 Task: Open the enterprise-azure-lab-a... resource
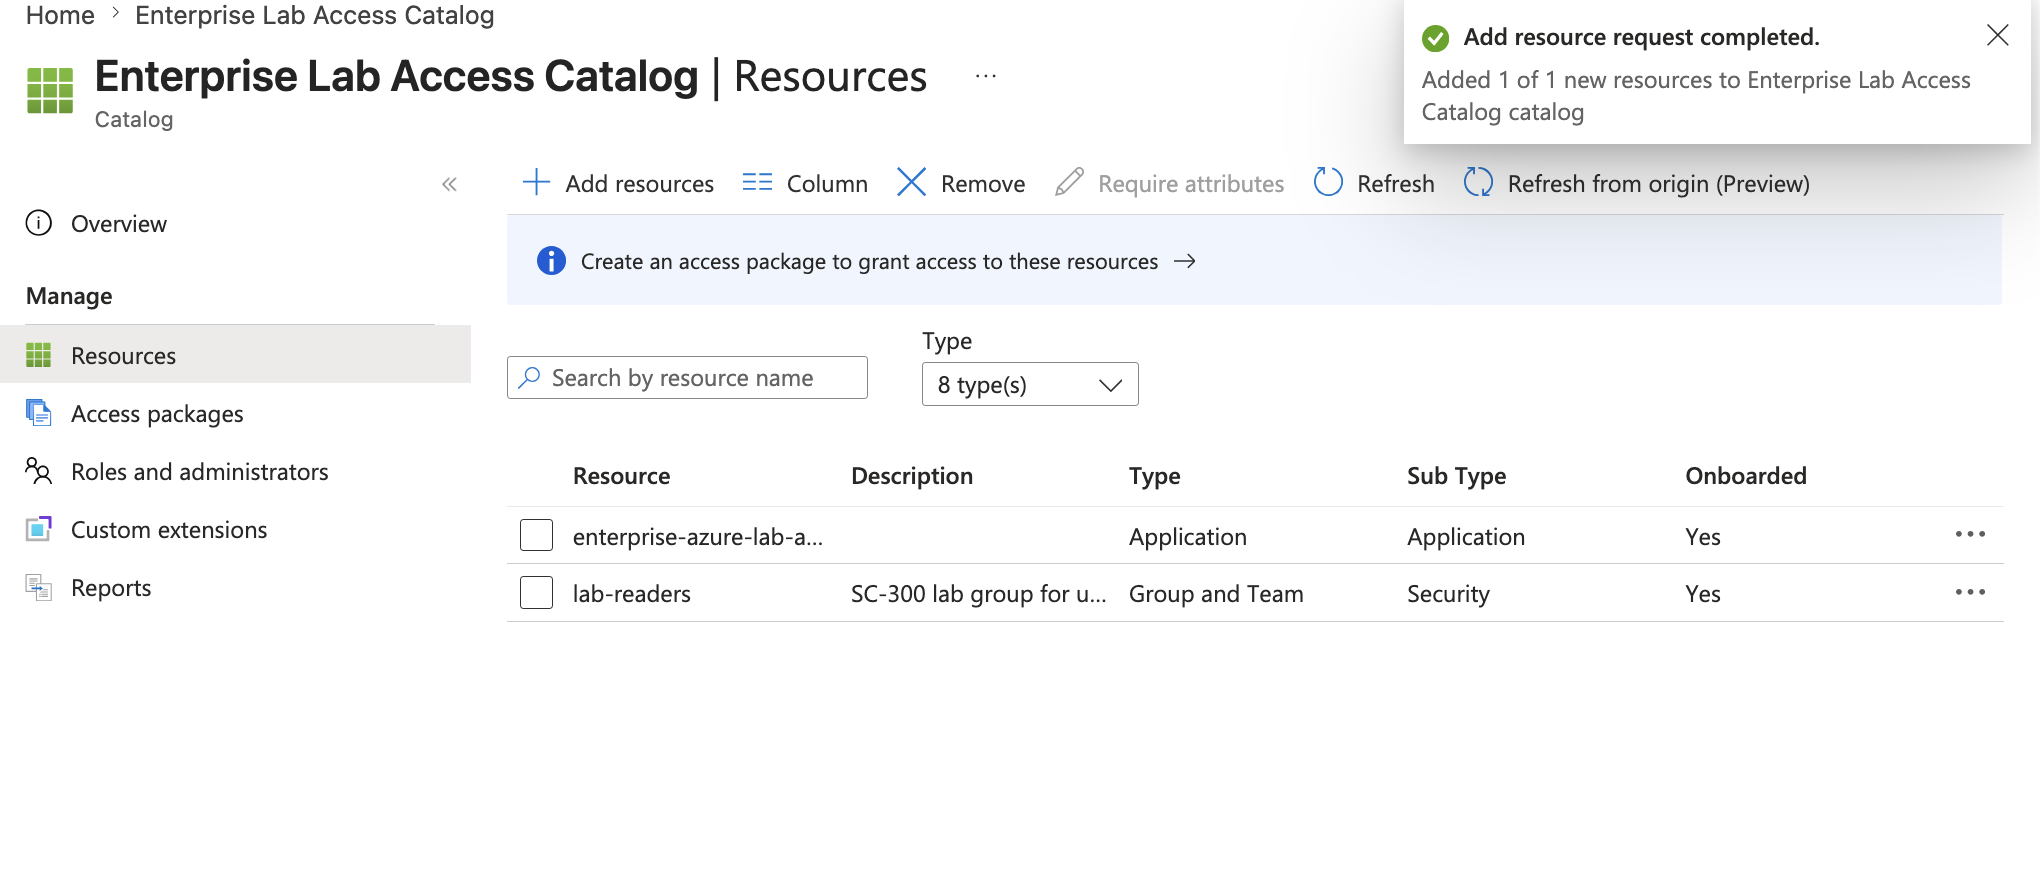tap(698, 537)
